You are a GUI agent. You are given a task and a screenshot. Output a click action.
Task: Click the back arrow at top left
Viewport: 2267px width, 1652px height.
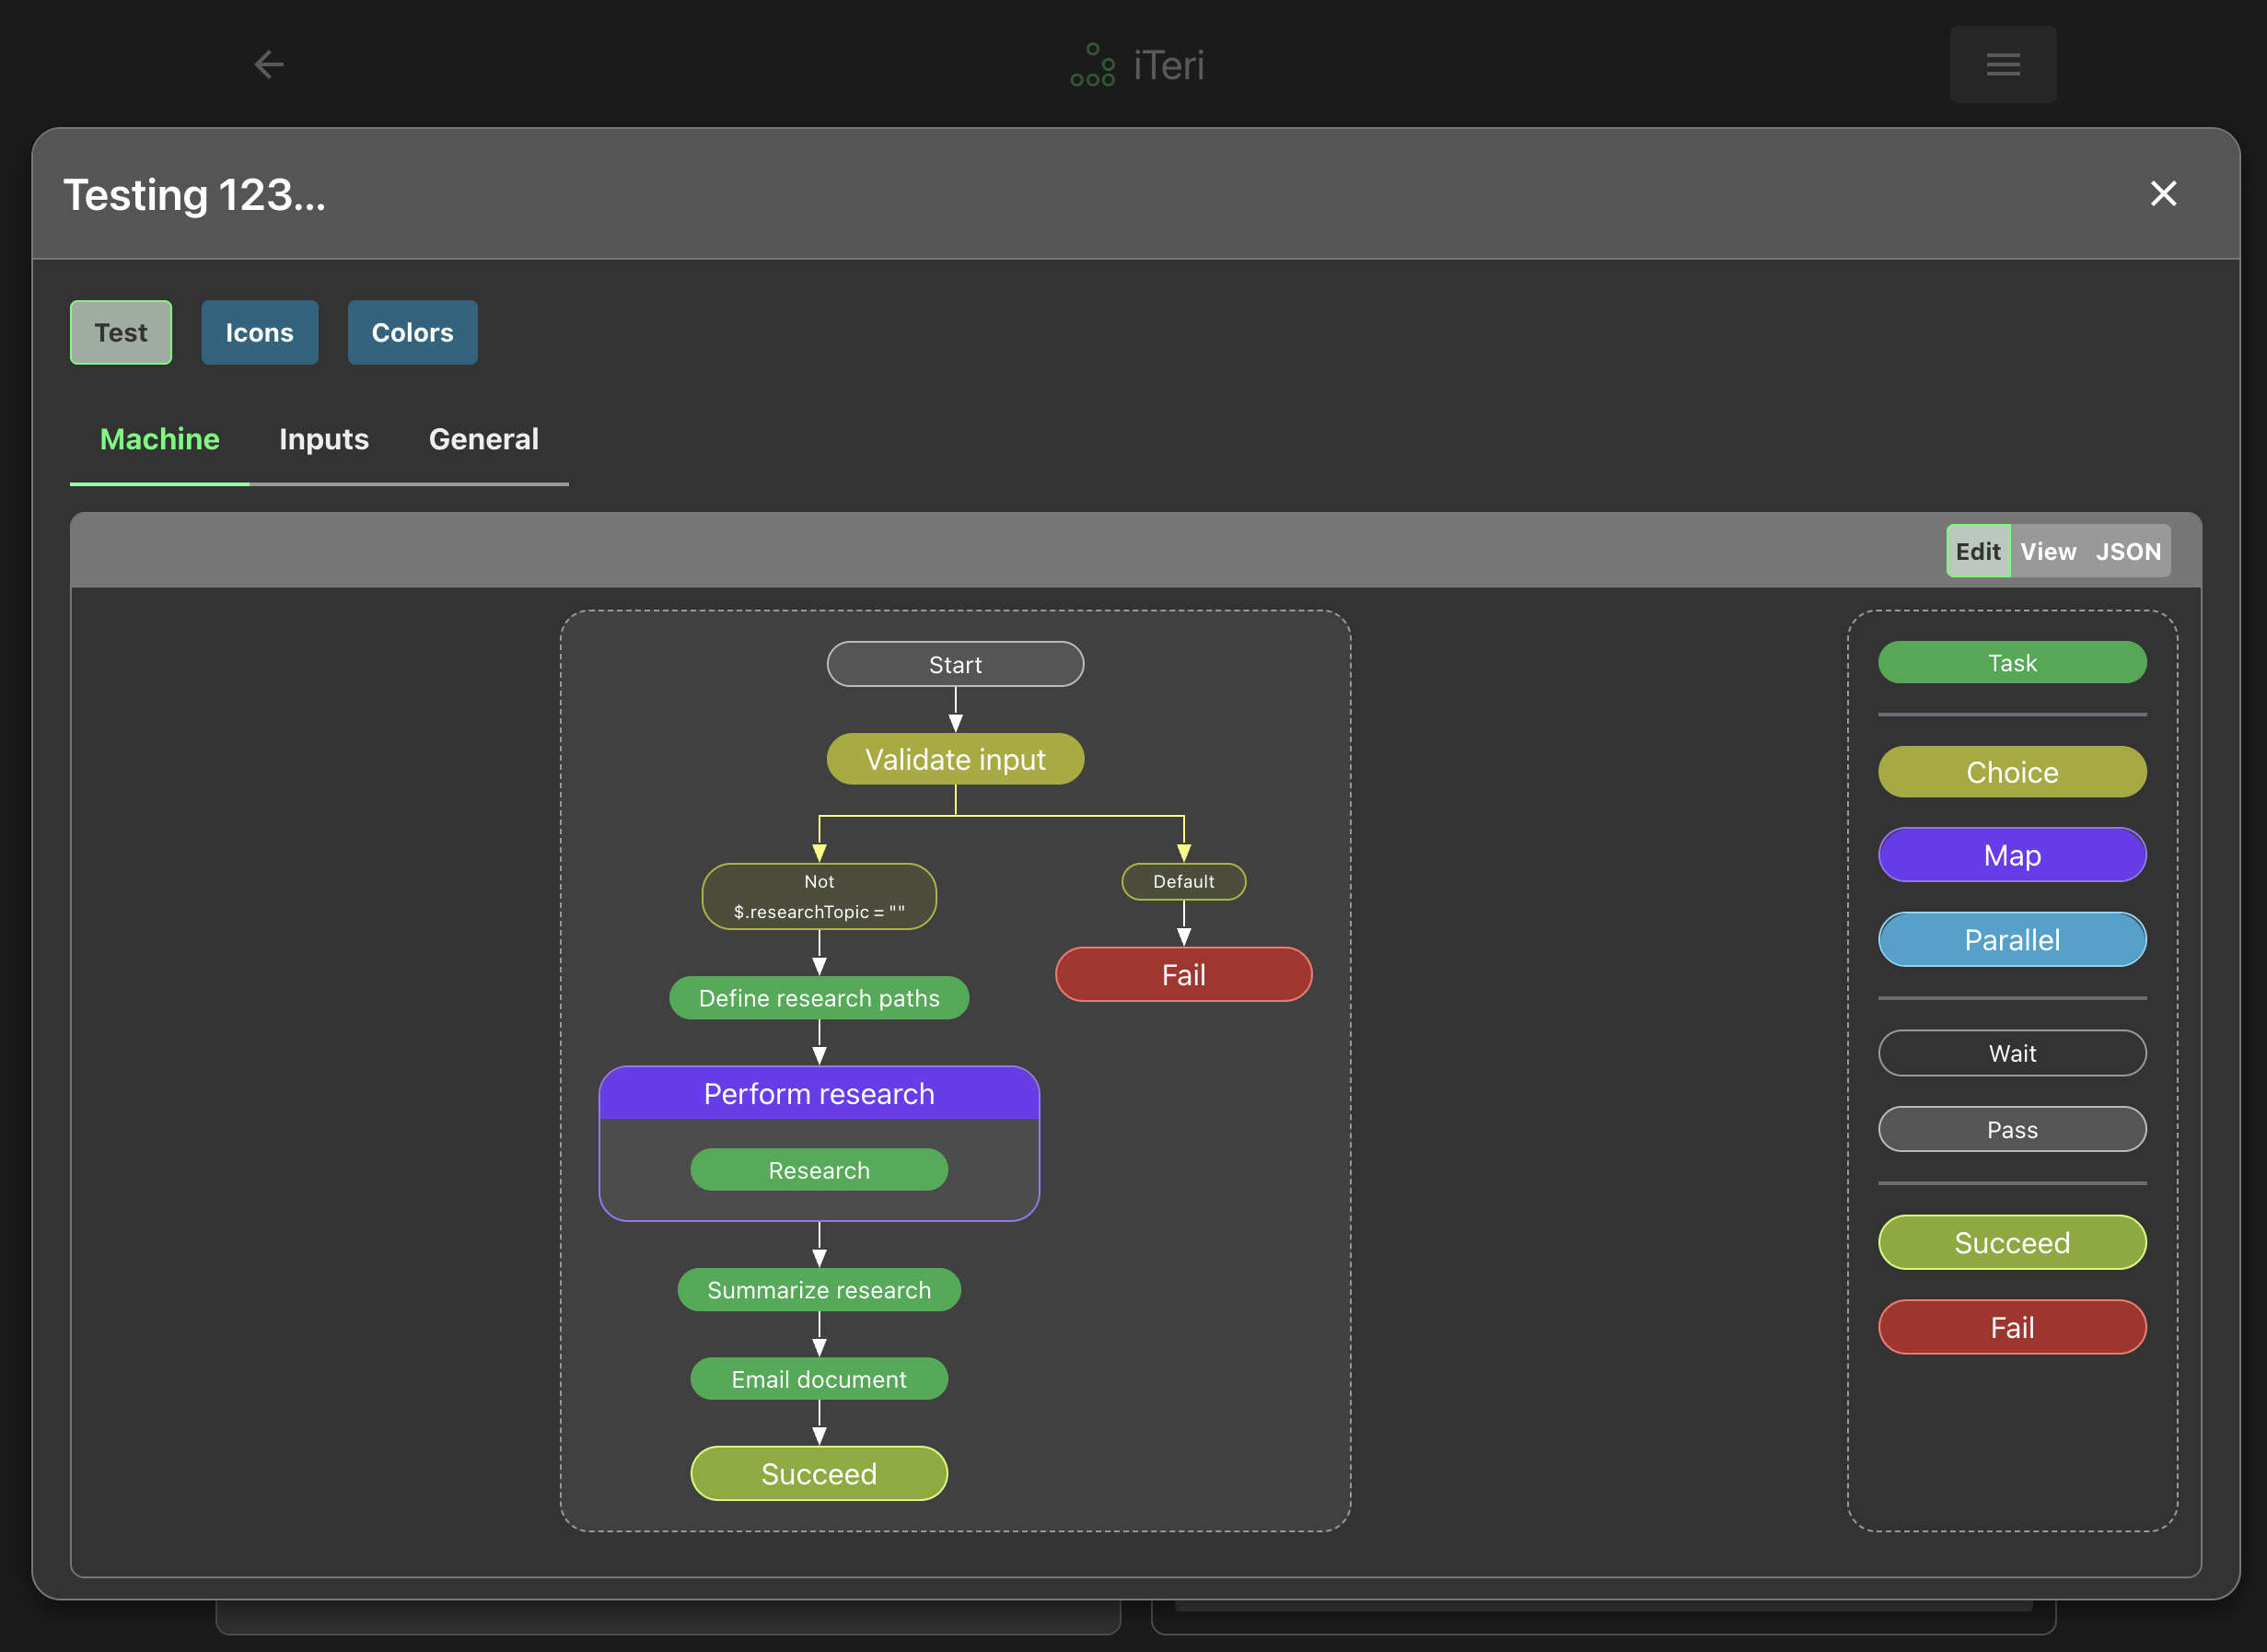268,64
